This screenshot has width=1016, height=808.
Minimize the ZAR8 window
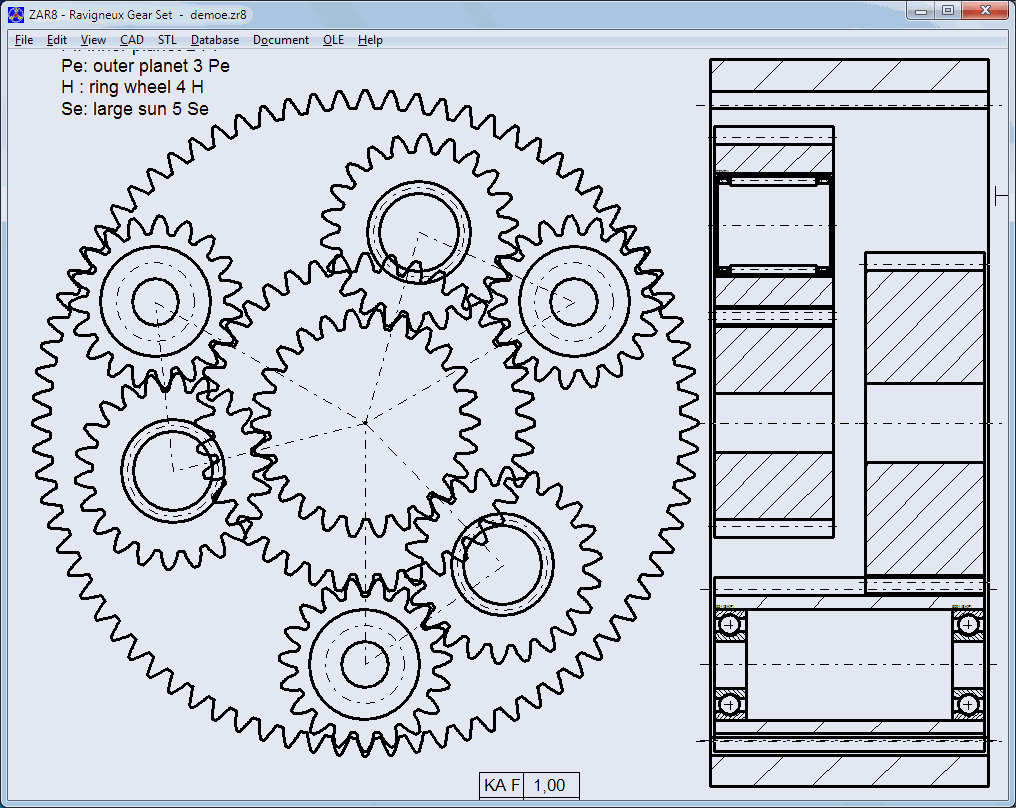[920, 11]
